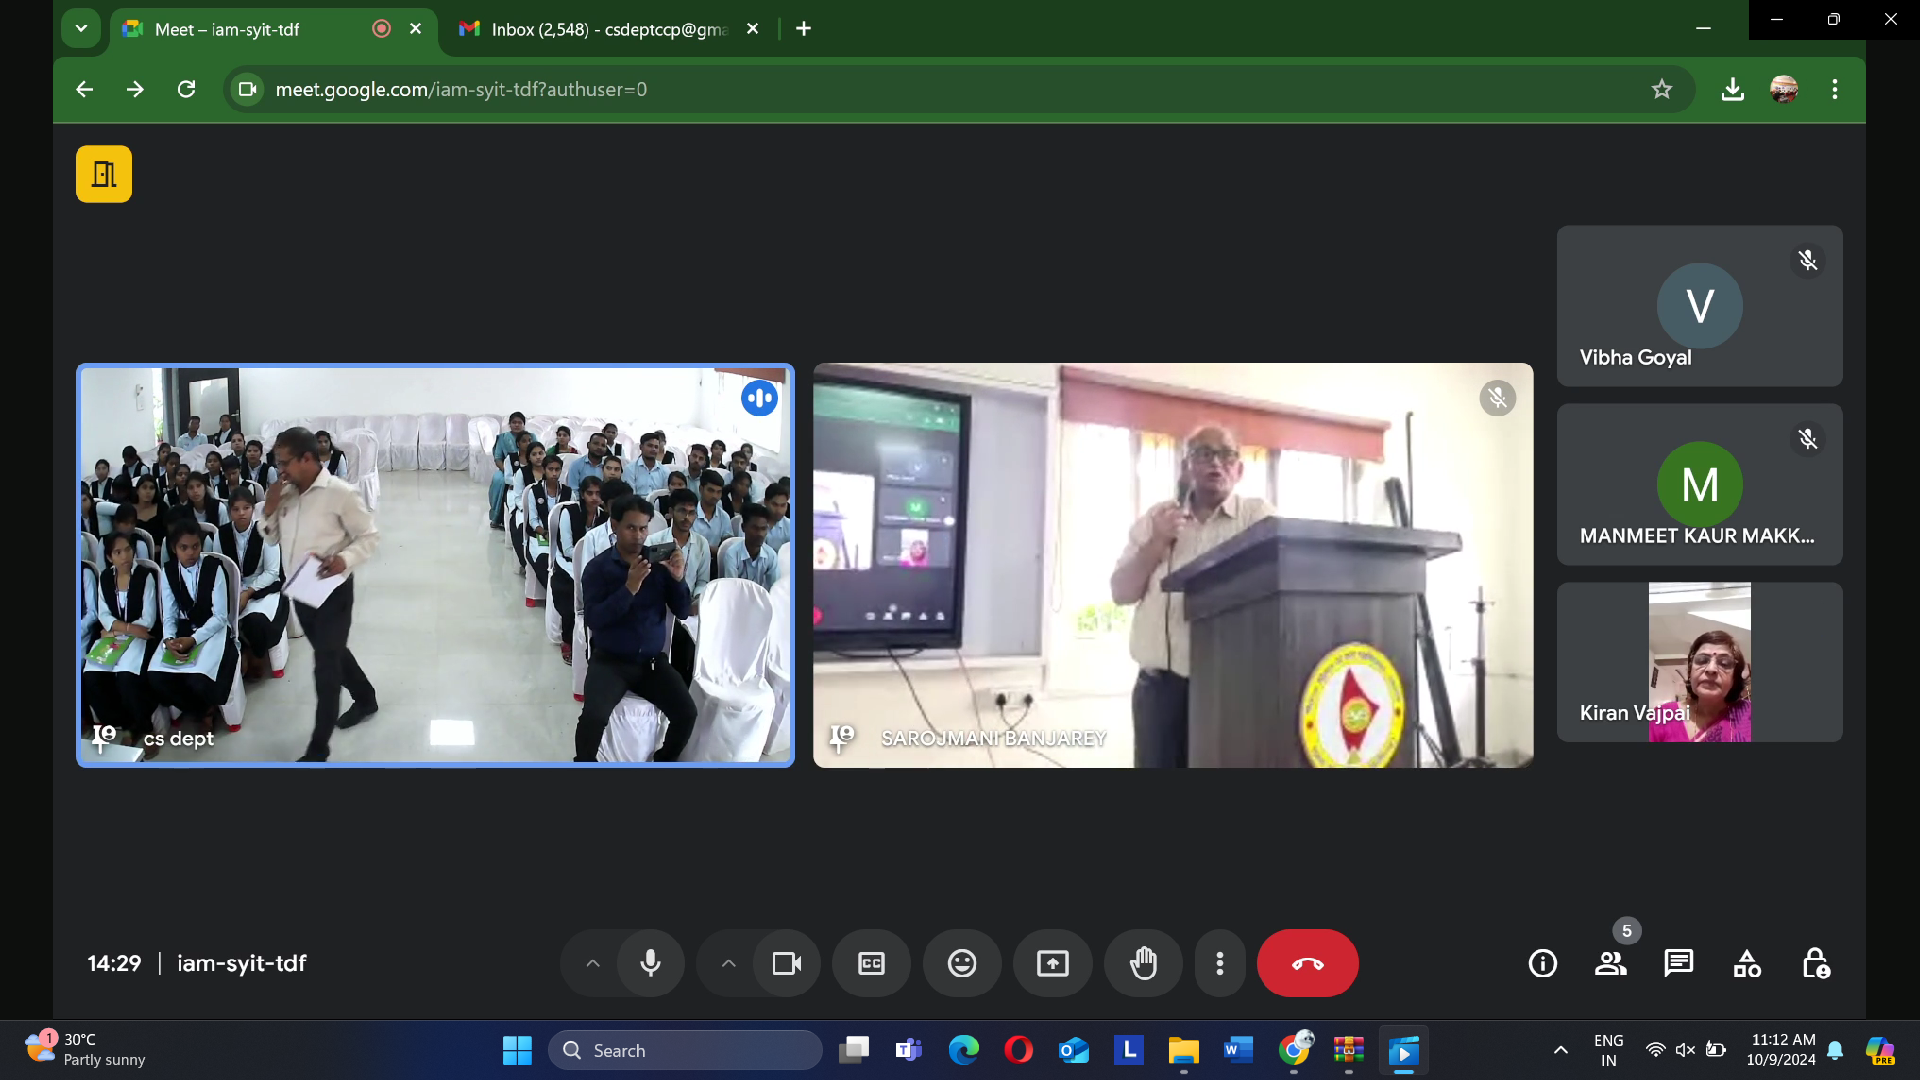
Task: Unpin the SAROJMANI BANJAREY tile
Action: 842,738
